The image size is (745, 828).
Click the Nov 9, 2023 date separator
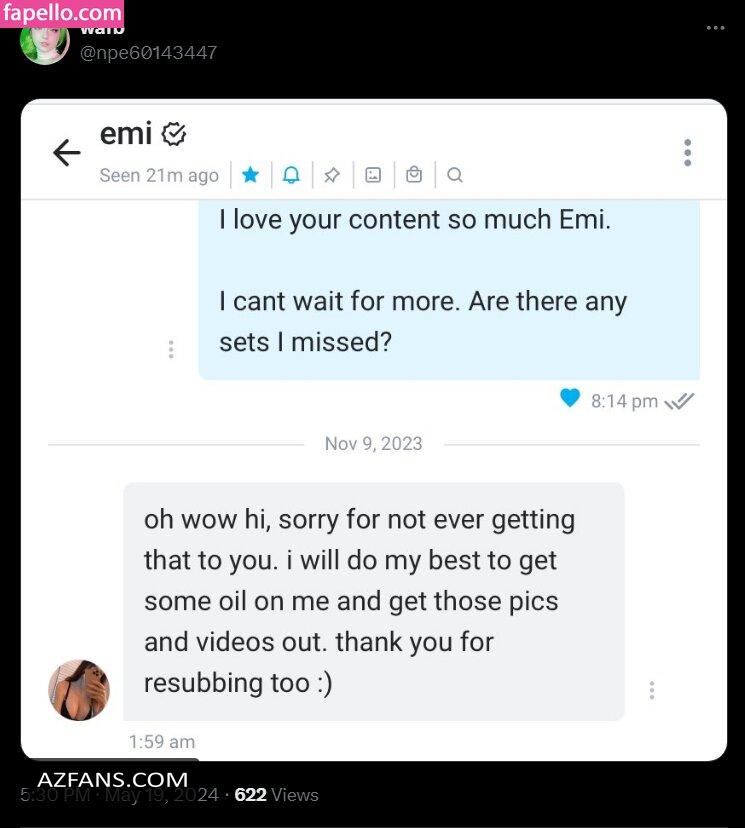pyautogui.click(x=373, y=443)
